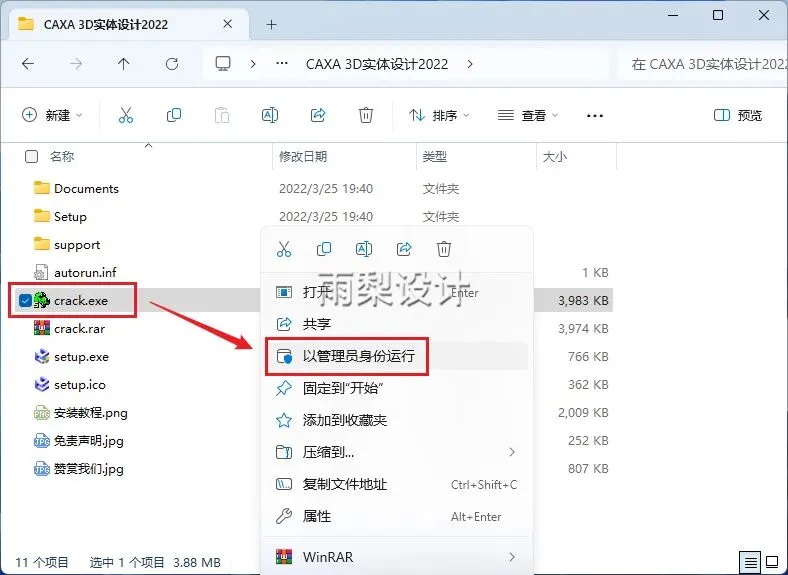The image size is (788, 575).
Task: Refresh the folder view
Action: pyautogui.click(x=172, y=64)
